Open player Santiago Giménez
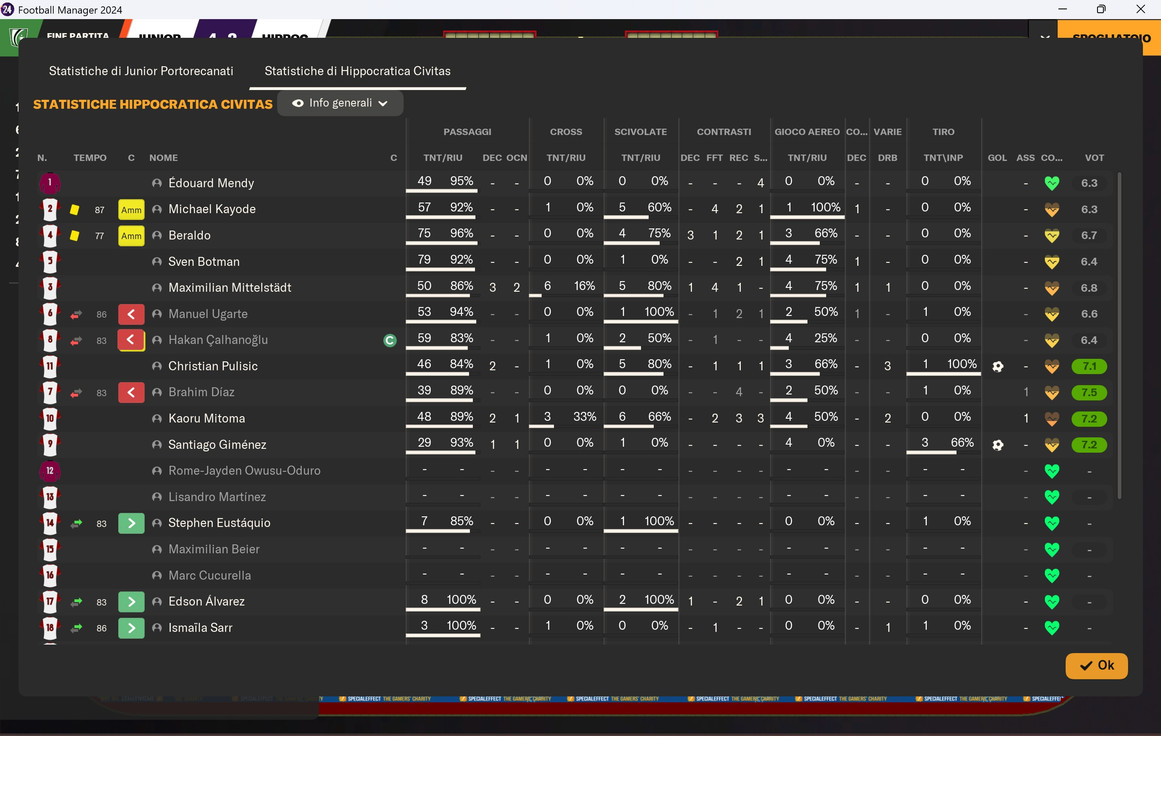This screenshot has height=800, width=1161. 217,444
